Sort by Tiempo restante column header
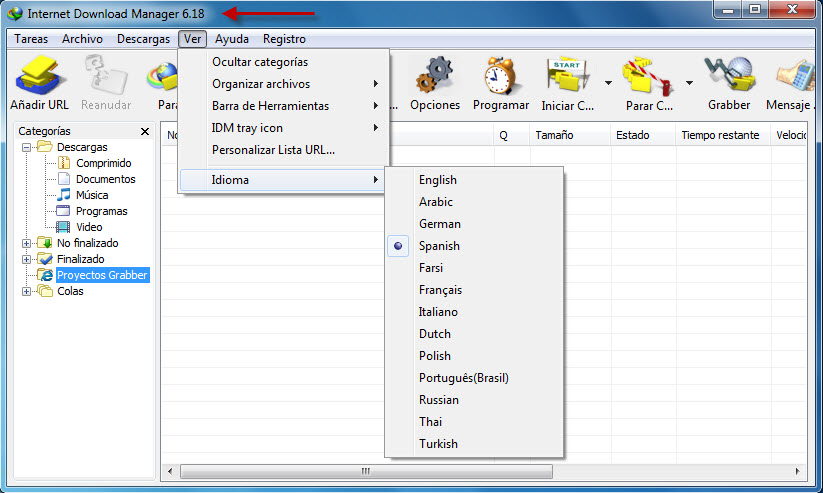 click(x=723, y=135)
